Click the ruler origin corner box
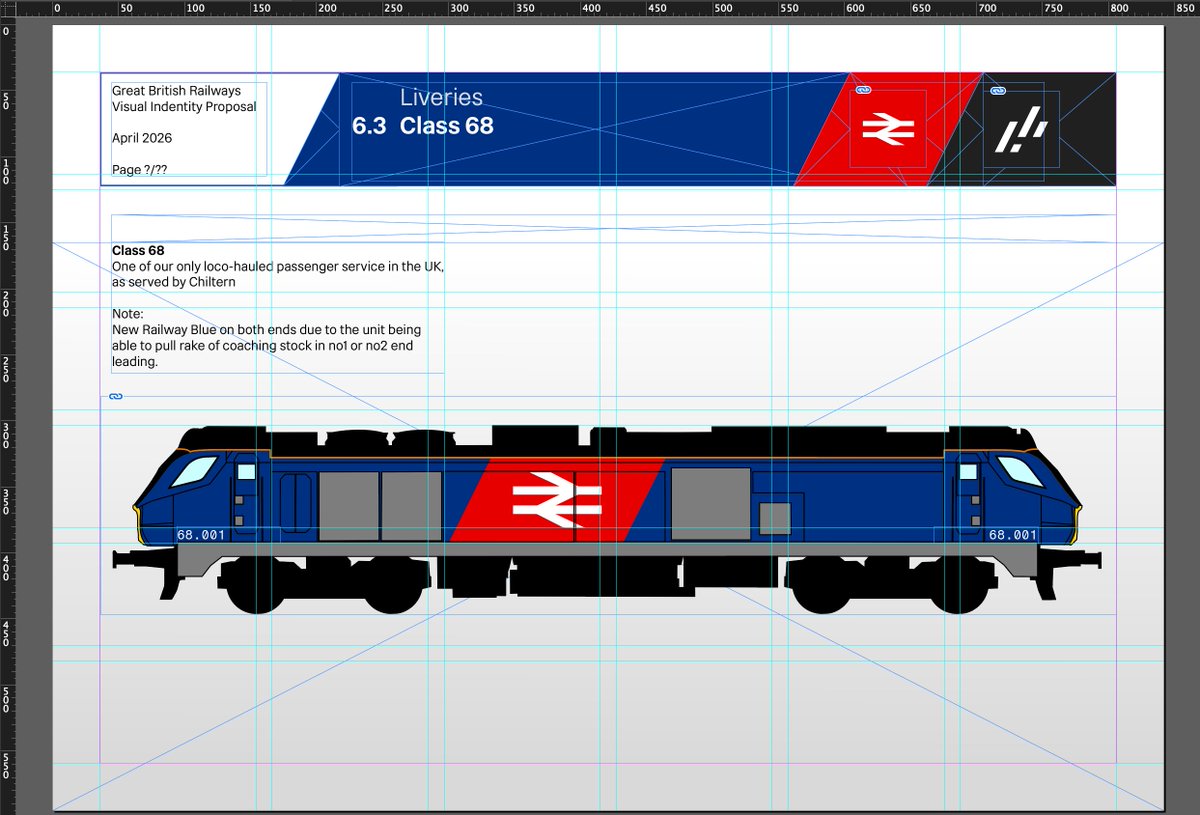The height and width of the screenshot is (815, 1200). 7,9
